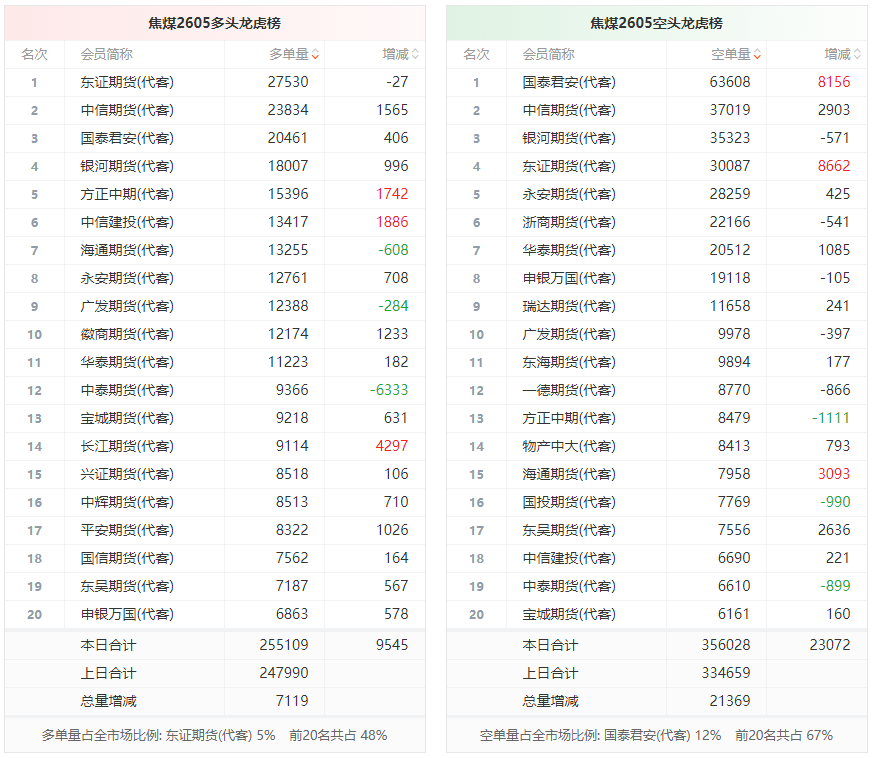Click the red change value 1886
874x758 pixels.
392,222
